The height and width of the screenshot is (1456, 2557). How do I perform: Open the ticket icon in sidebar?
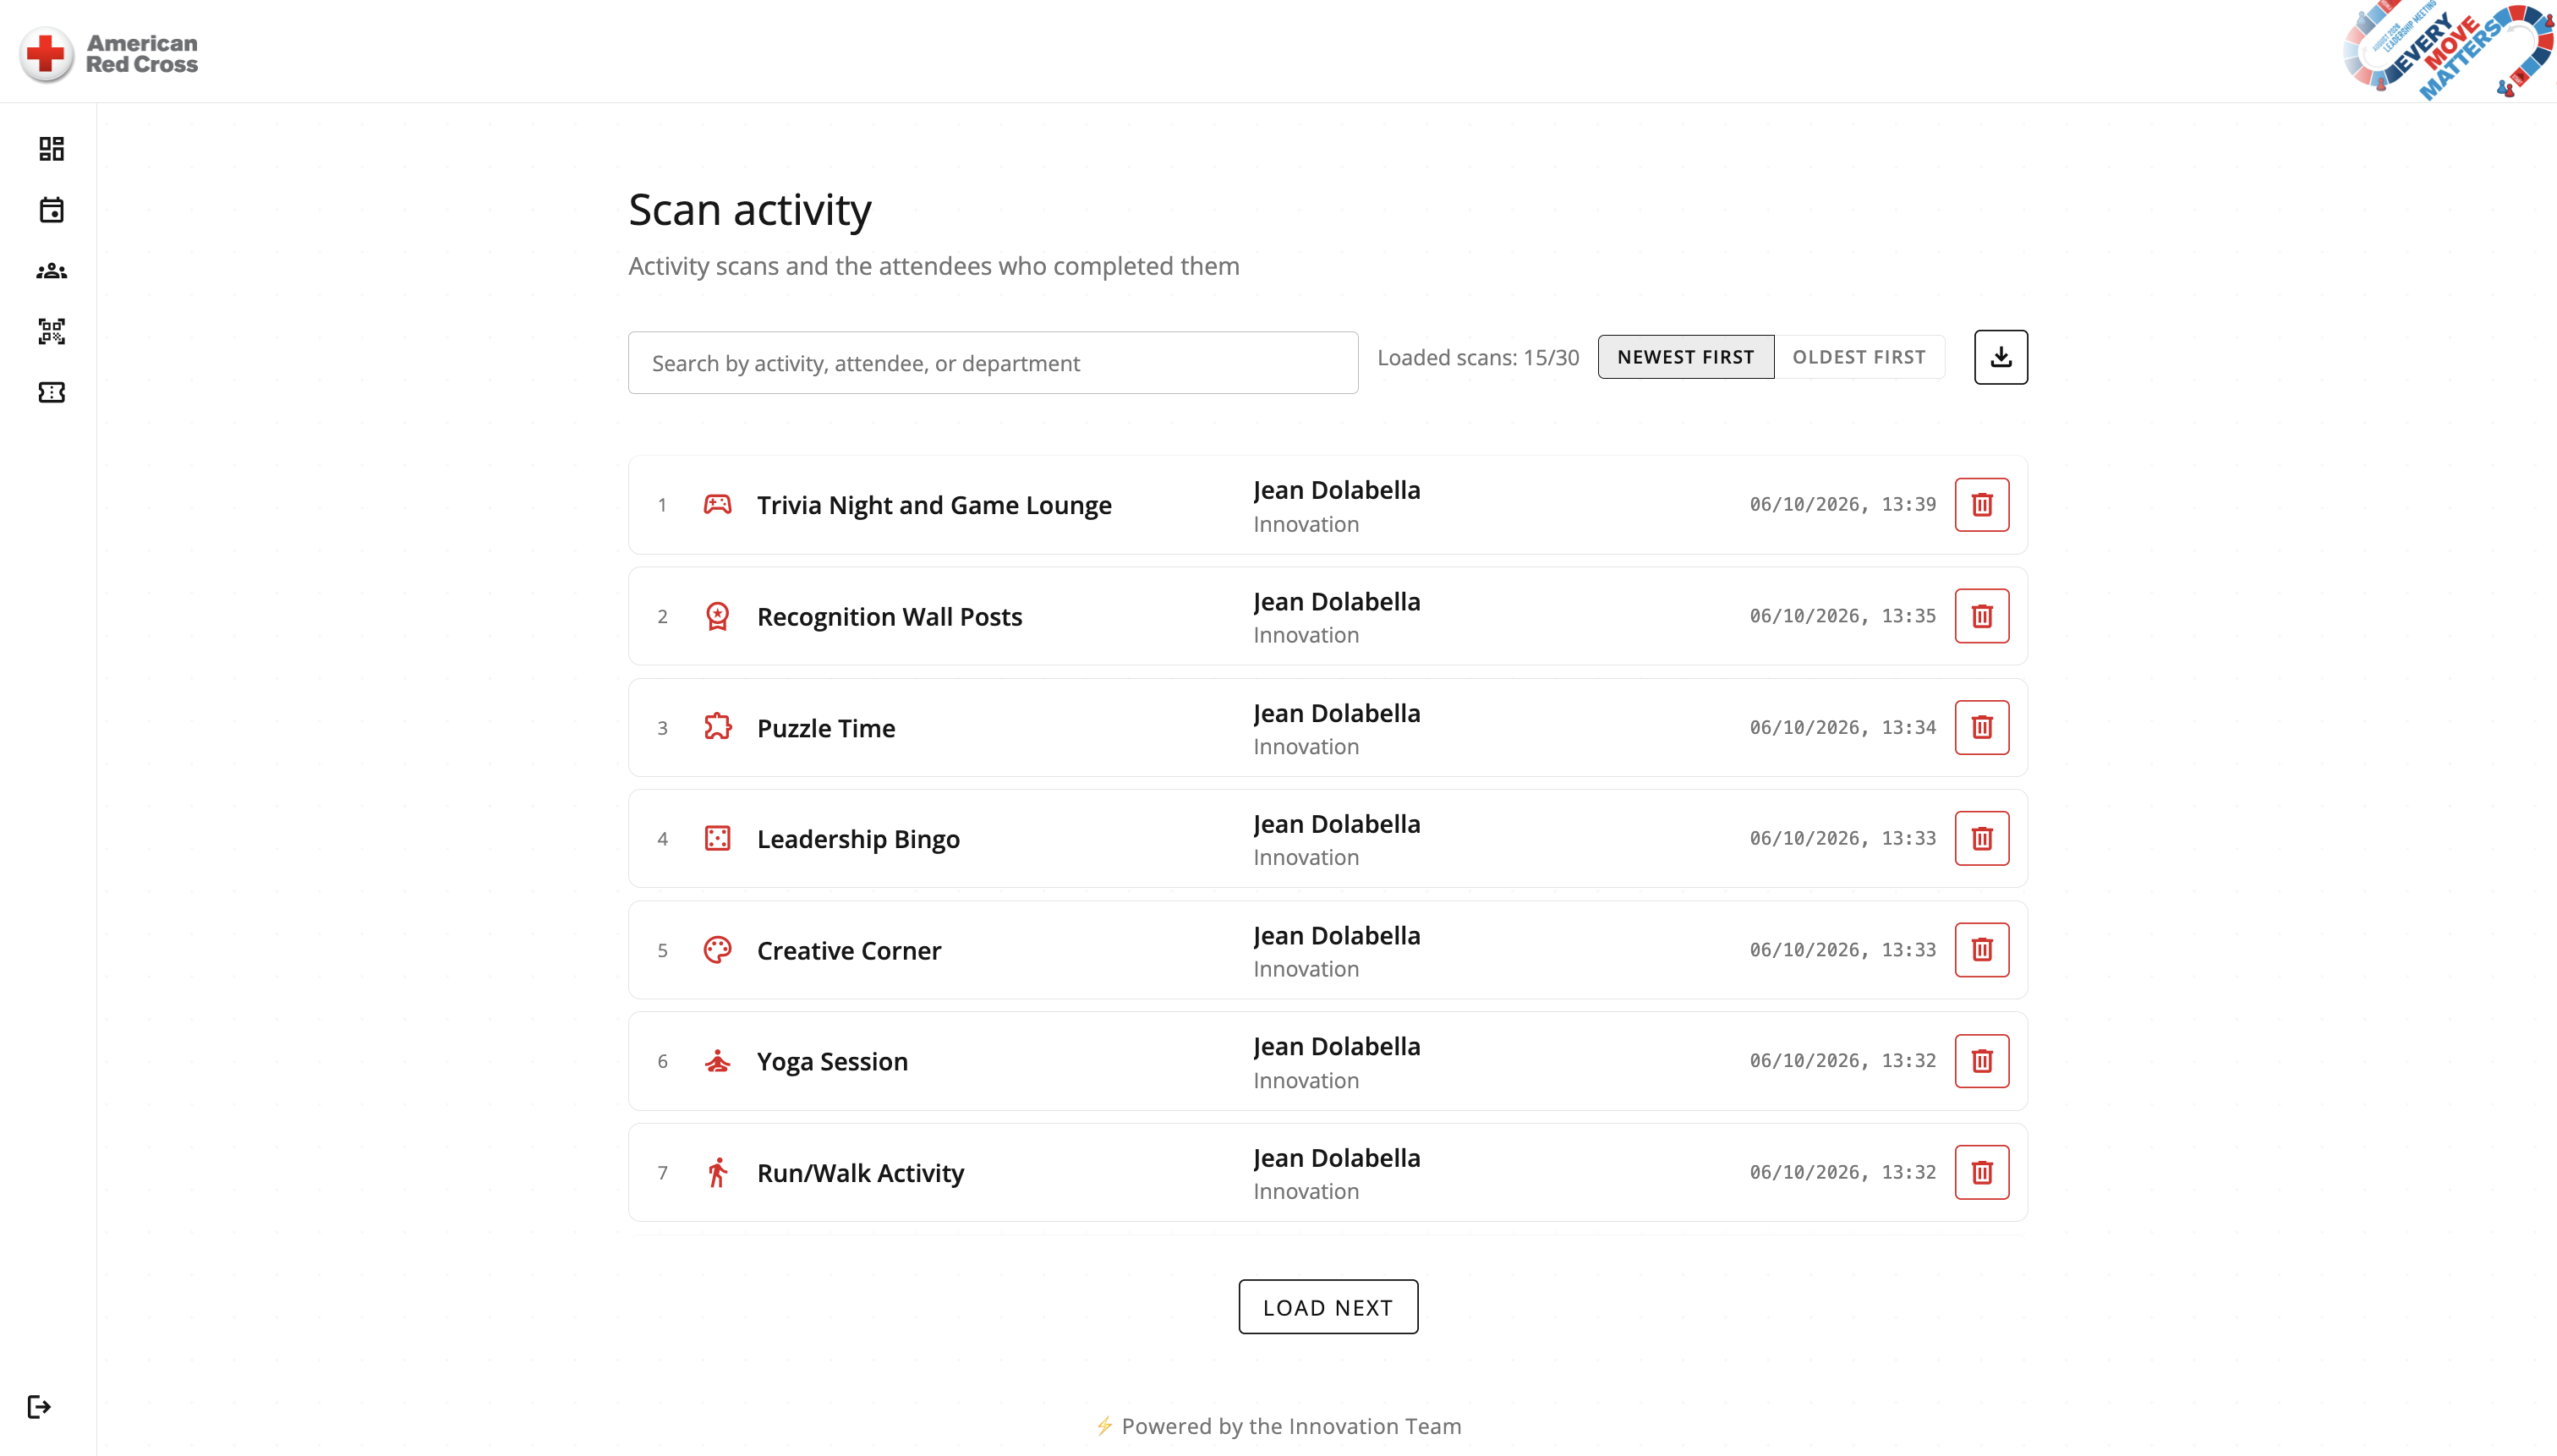click(x=51, y=393)
